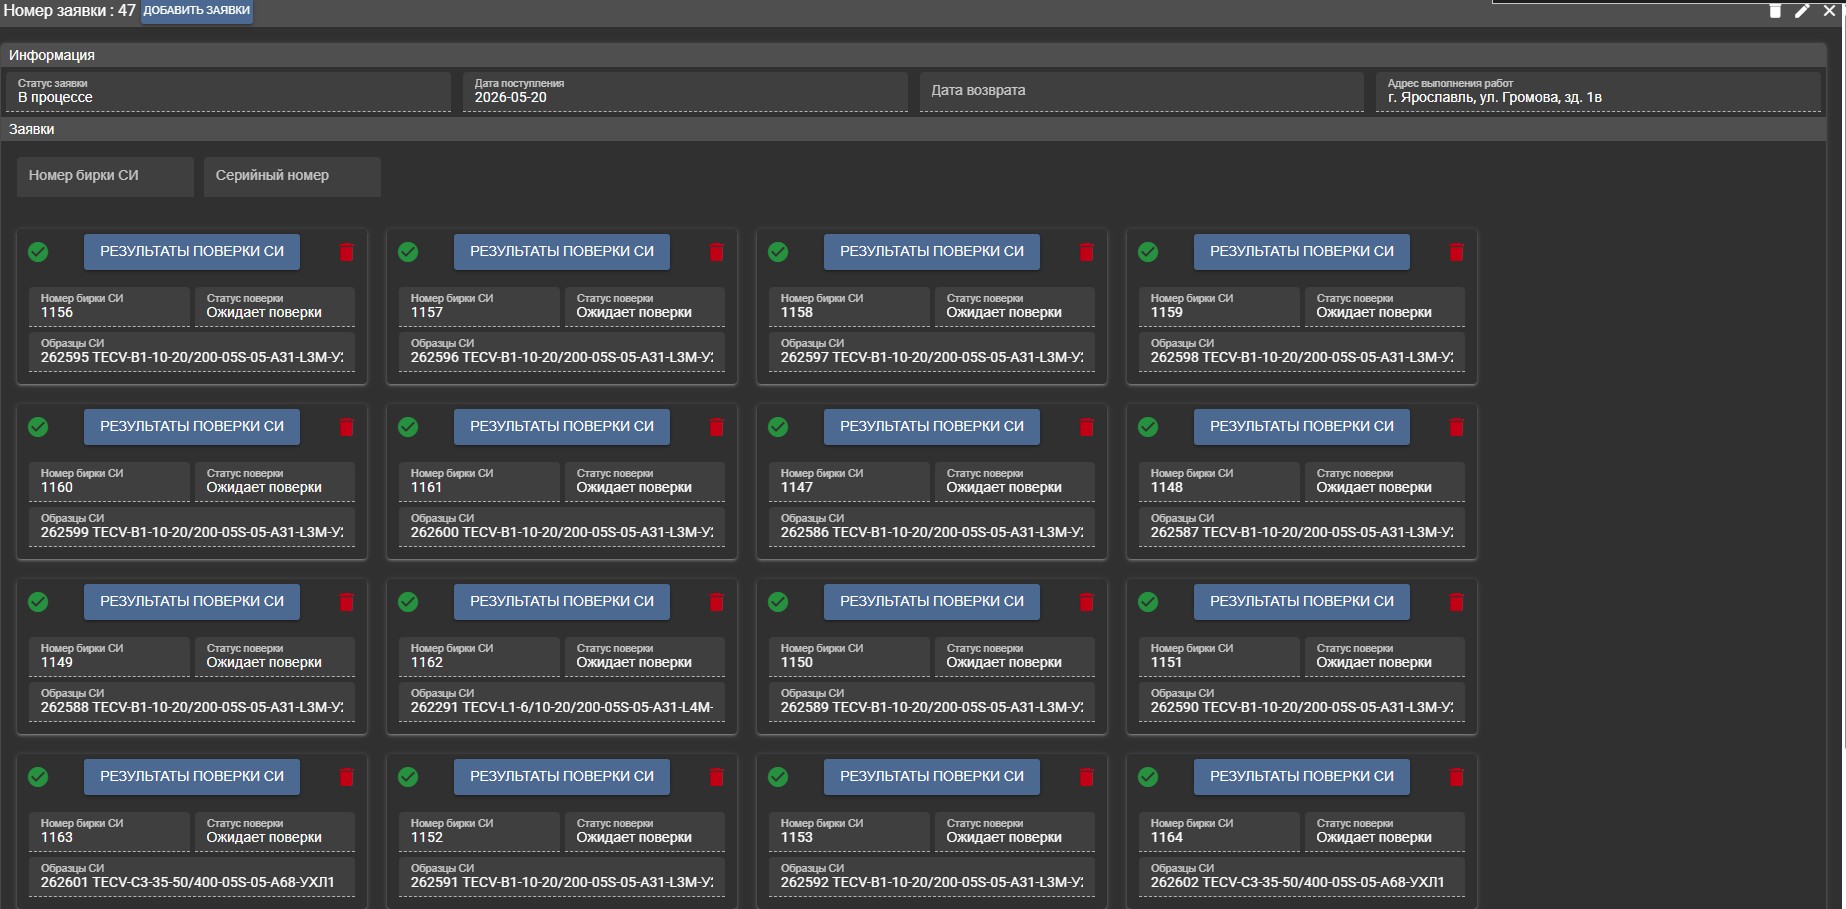Delete card with tag number 1150
Viewport: 1846px width, 909px height.
click(1086, 602)
